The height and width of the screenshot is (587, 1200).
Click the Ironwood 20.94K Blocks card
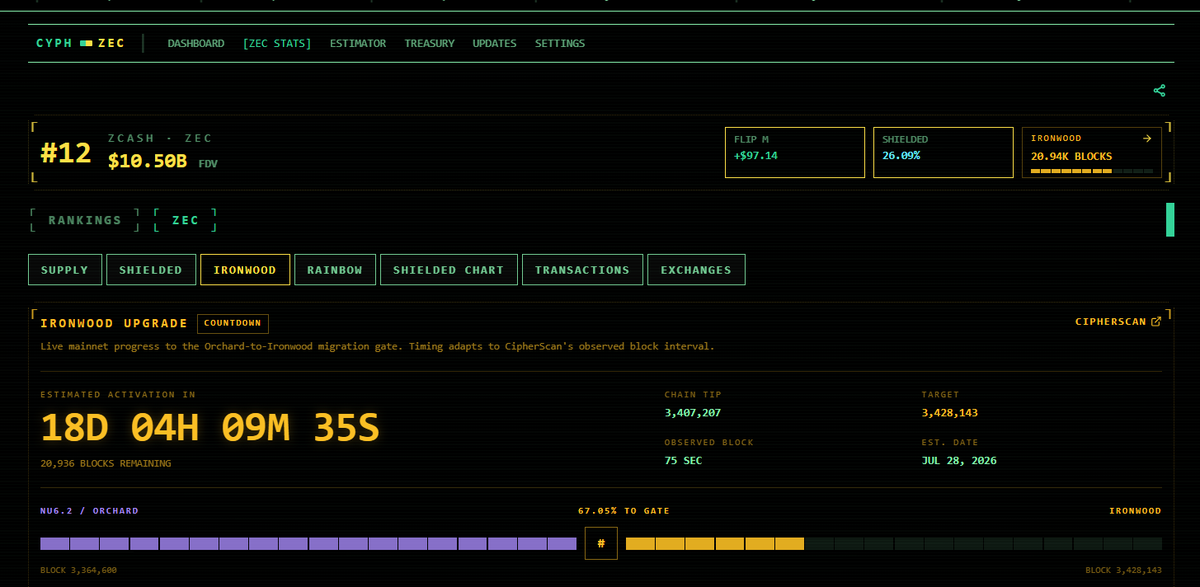(1091, 152)
